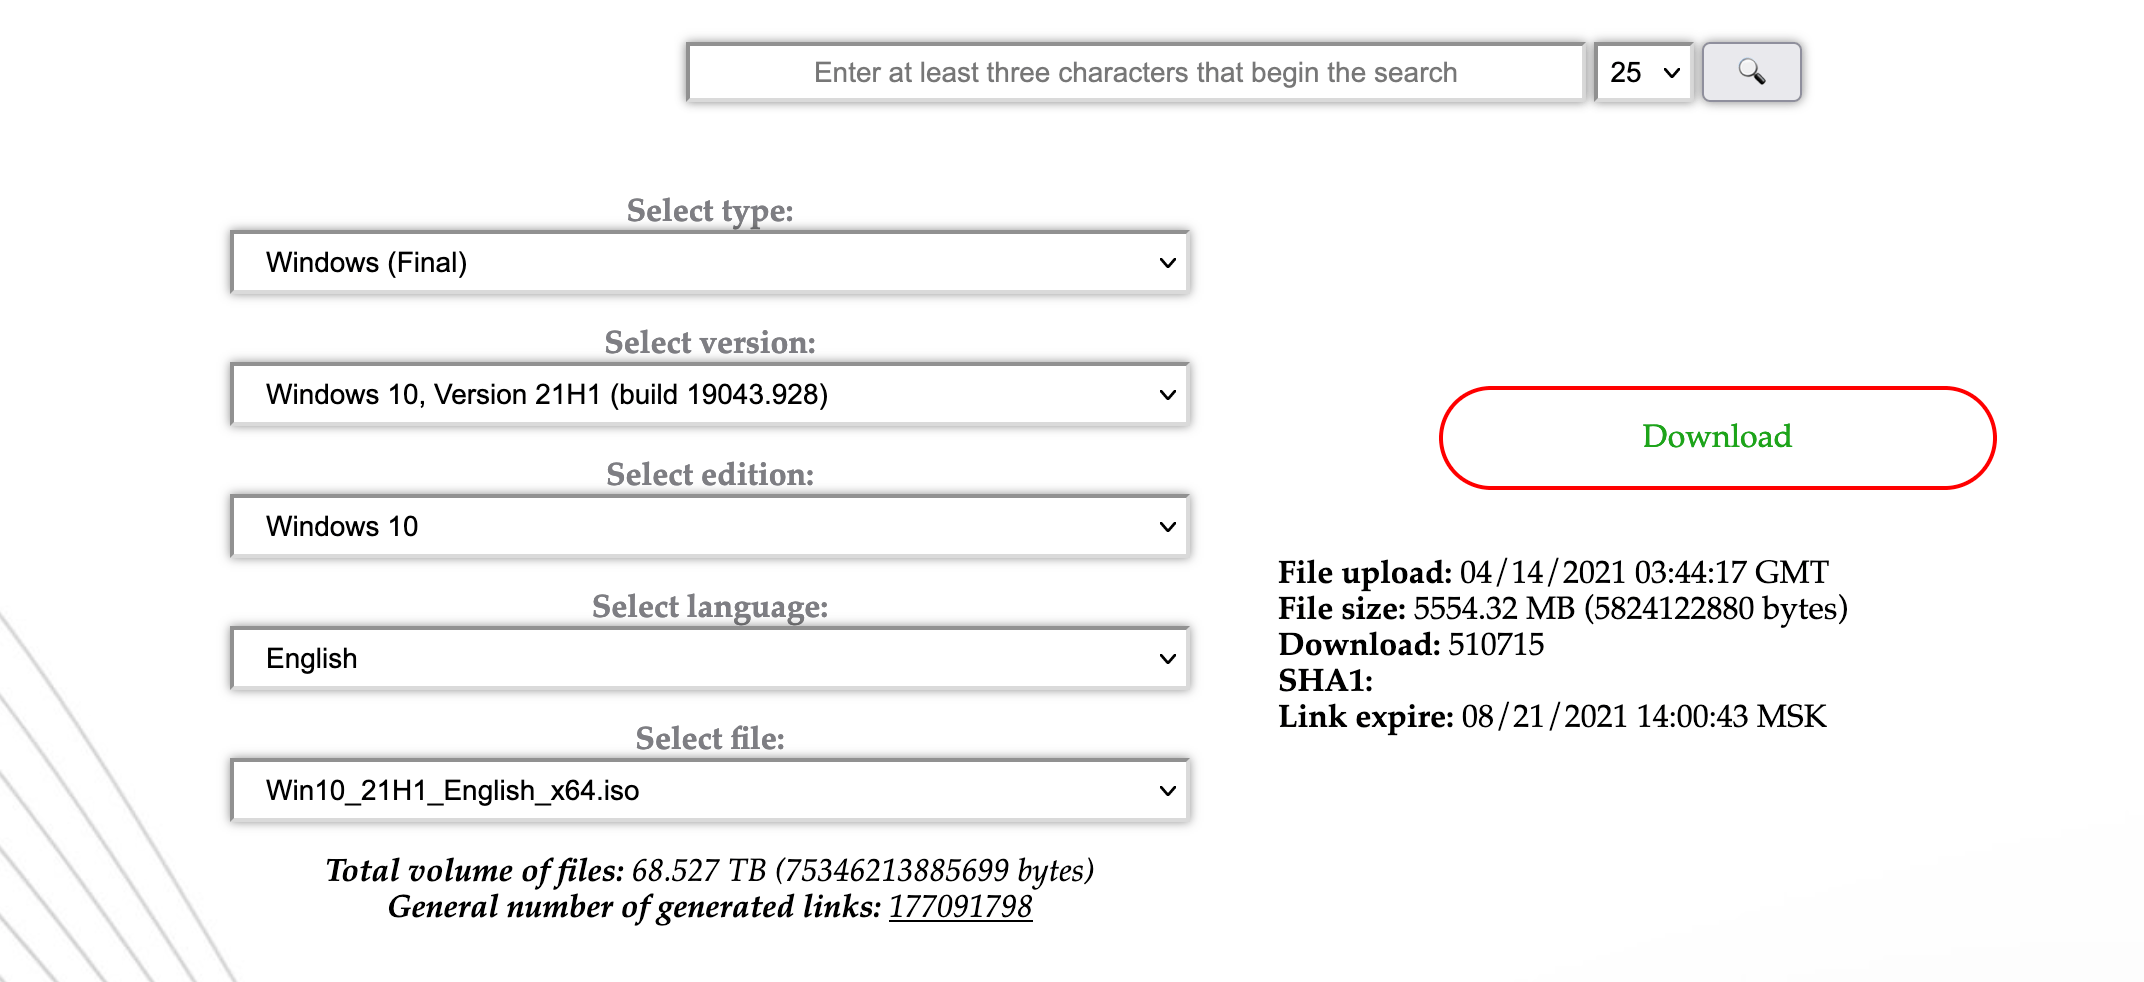This screenshot has width=2144, height=982.
Task: Open the Select edition dropdown
Action: [710, 526]
